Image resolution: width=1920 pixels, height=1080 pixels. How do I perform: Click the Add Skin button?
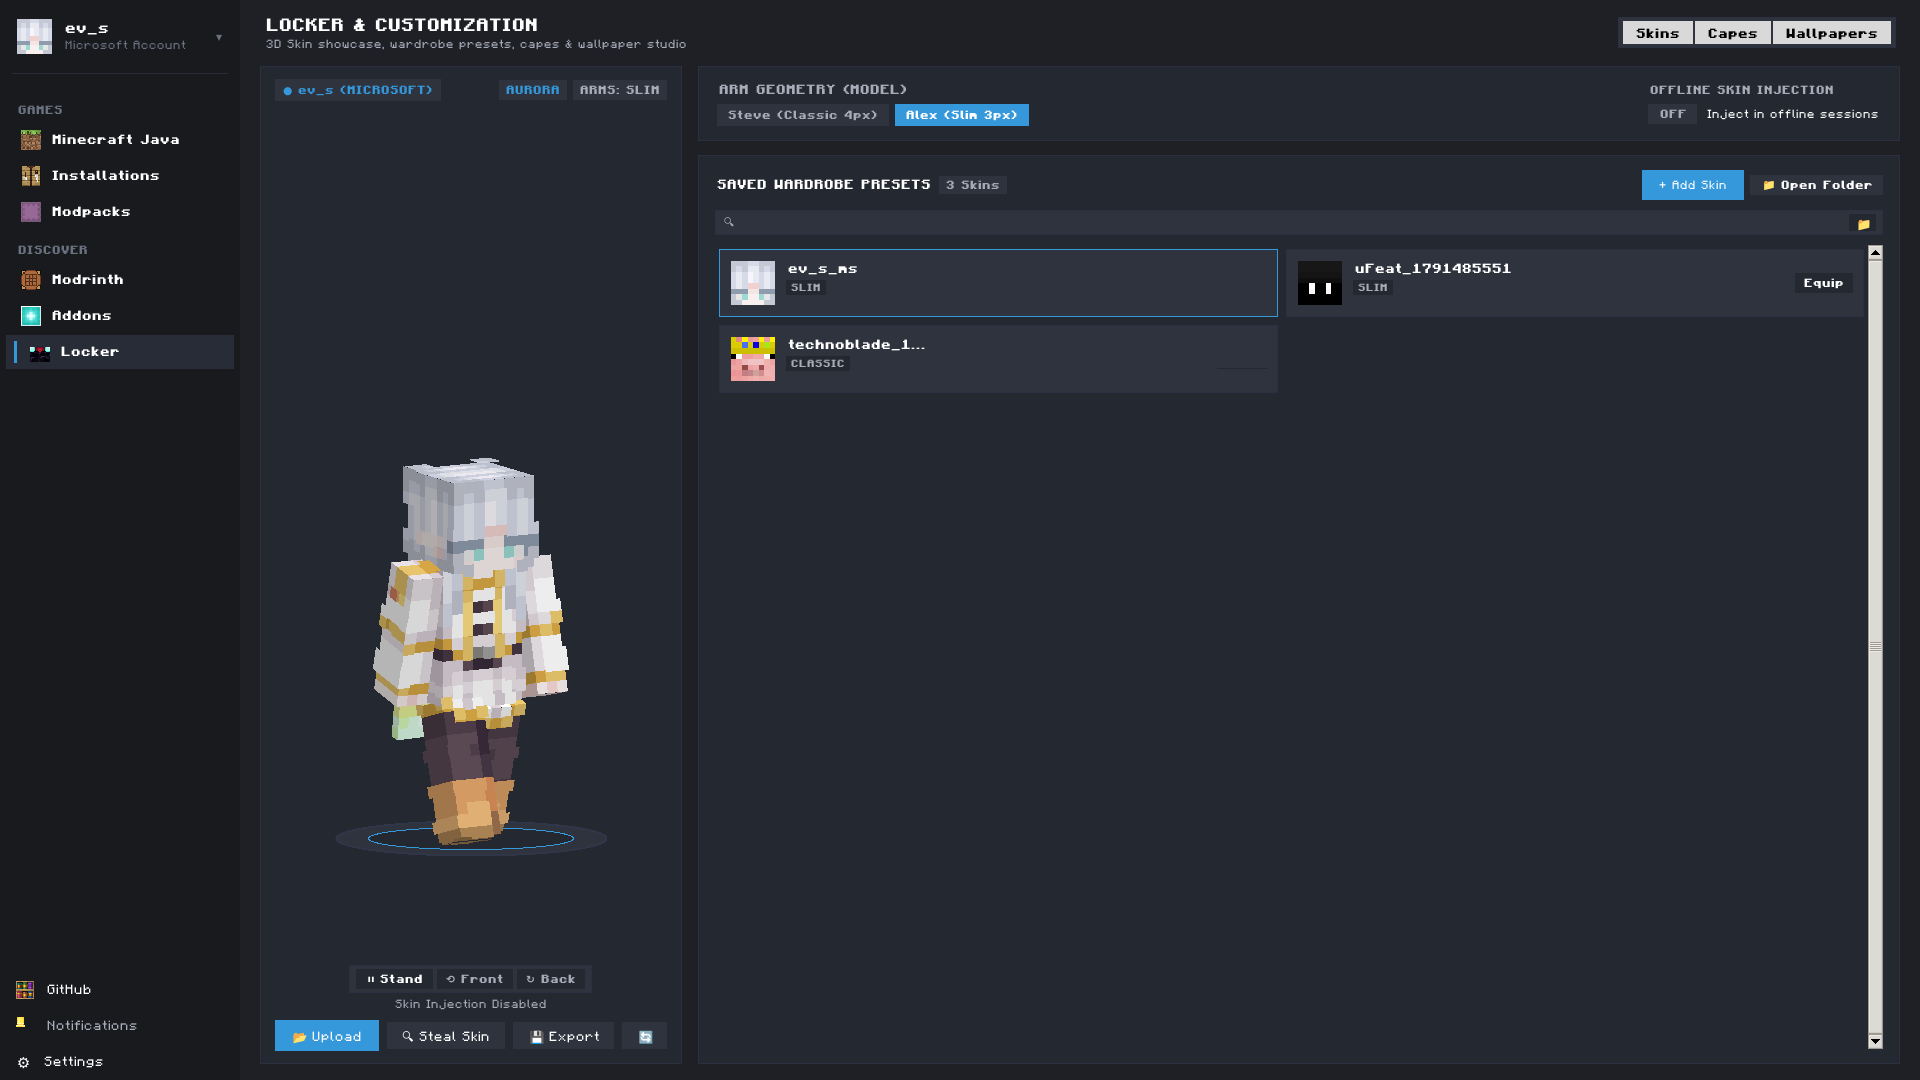(x=1692, y=185)
